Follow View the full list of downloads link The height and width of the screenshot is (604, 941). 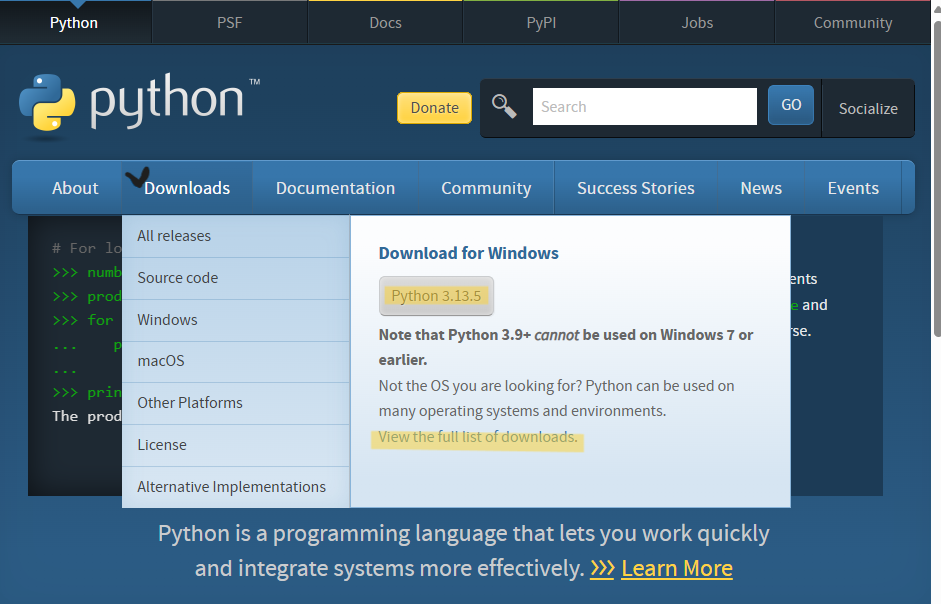[x=478, y=437]
